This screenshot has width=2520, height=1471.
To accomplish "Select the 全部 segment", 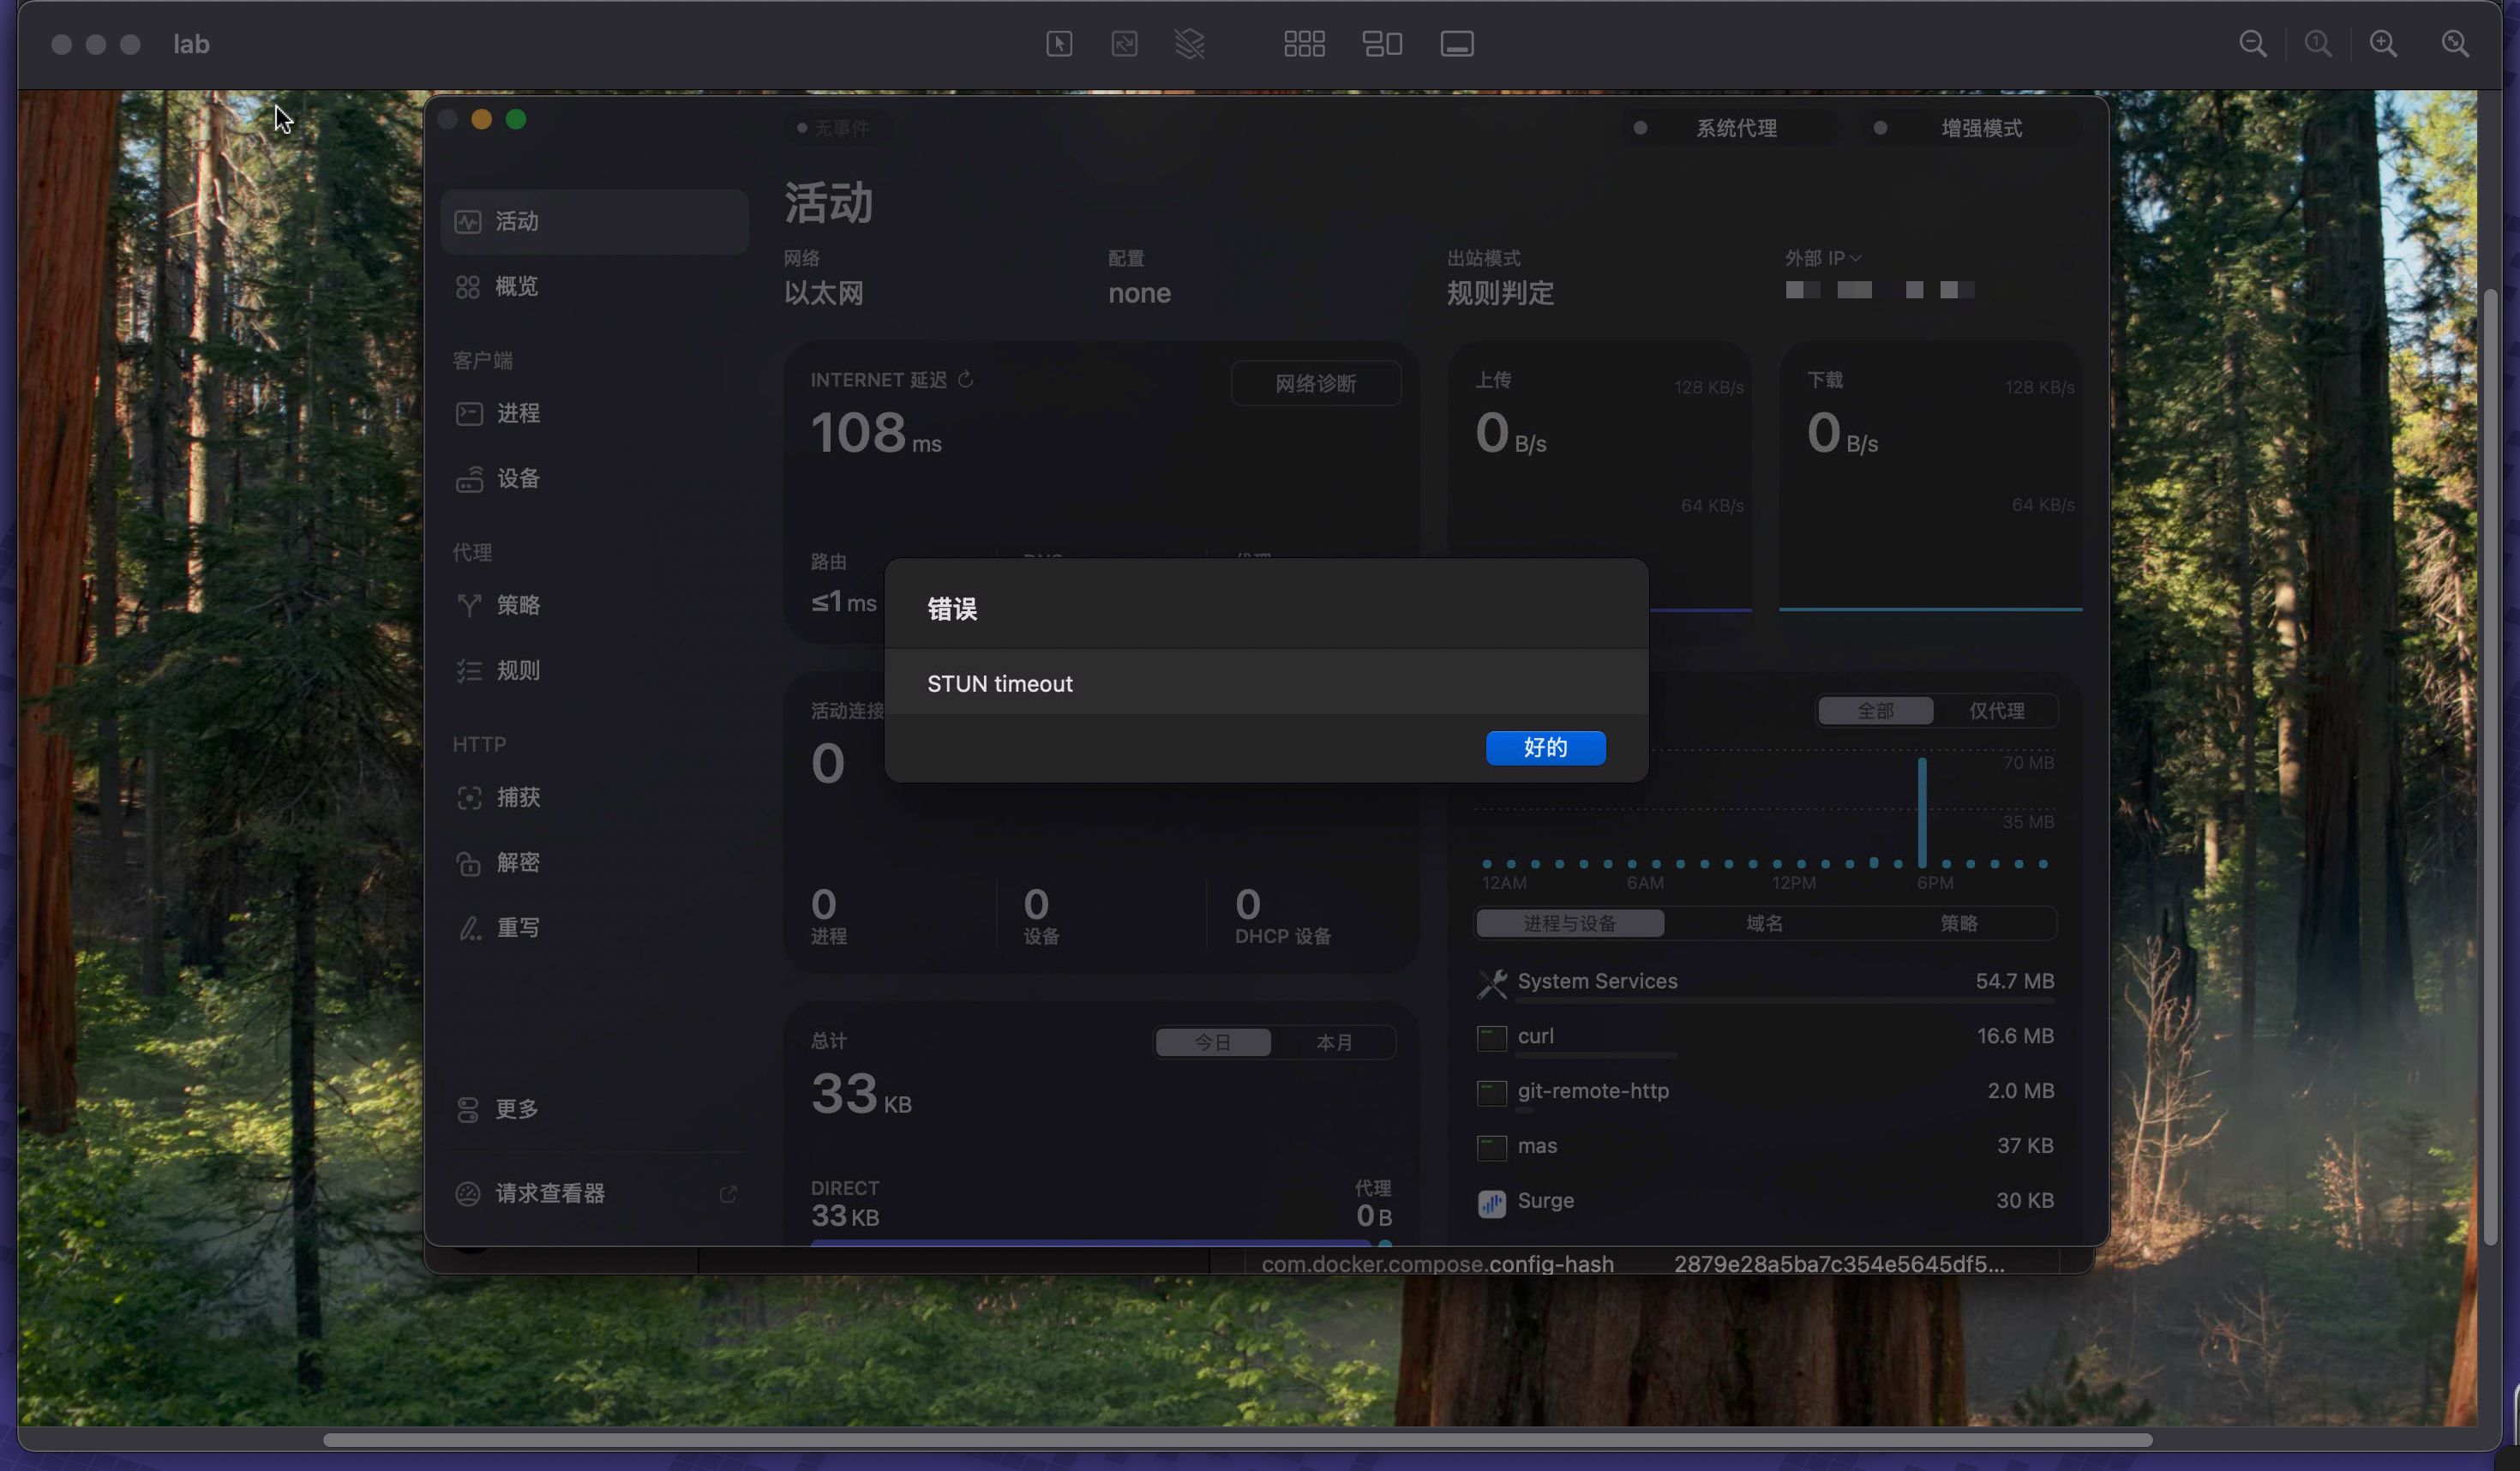I will point(1875,711).
